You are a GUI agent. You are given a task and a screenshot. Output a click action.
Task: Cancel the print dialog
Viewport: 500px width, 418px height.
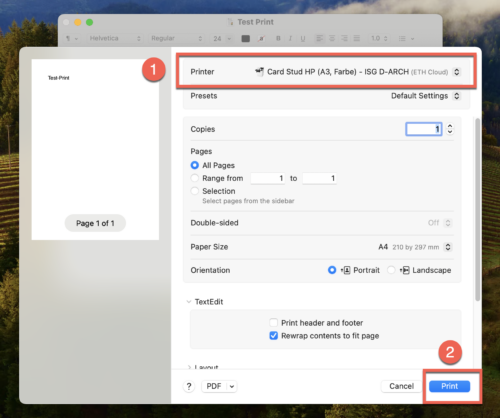coord(401,386)
